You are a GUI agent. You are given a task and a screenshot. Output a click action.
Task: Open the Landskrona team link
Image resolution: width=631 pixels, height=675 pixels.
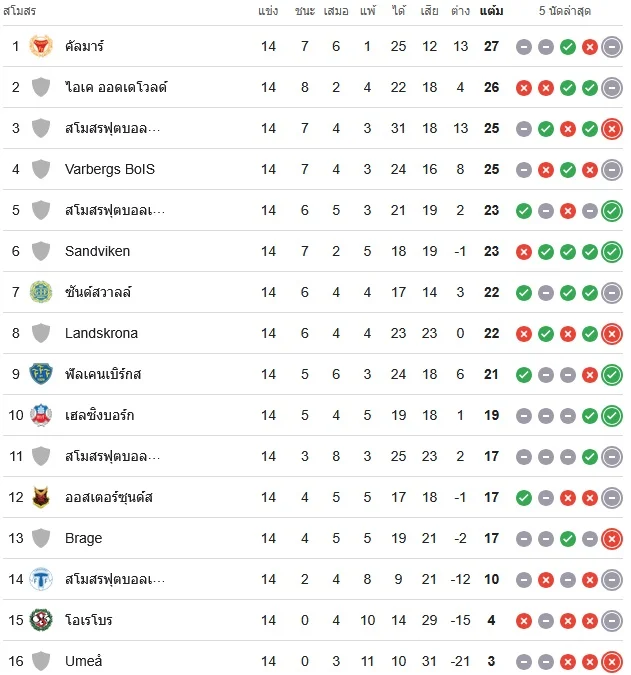(x=101, y=333)
